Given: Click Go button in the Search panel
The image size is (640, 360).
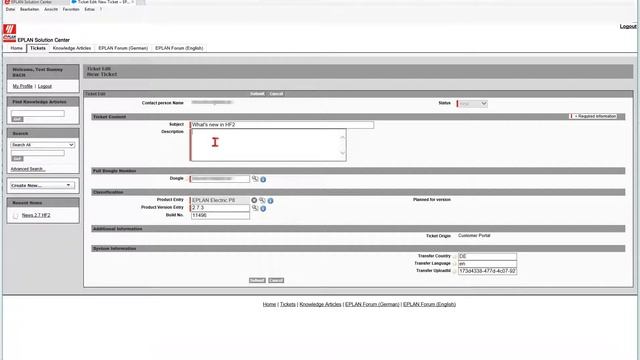Looking at the screenshot, I should point(18,158).
